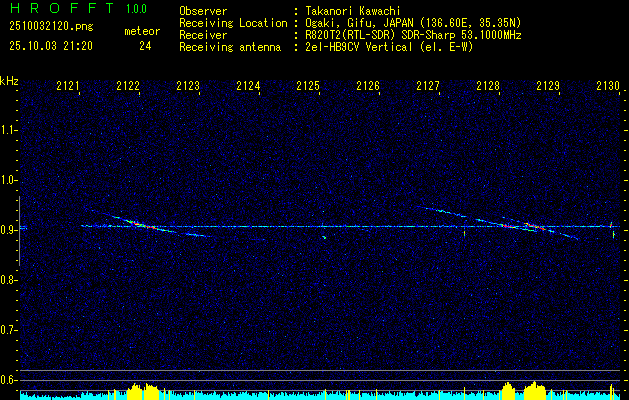This screenshot has height=400, width=629.
Task: Click the 2129 time marker
Action: [x=548, y=86]
